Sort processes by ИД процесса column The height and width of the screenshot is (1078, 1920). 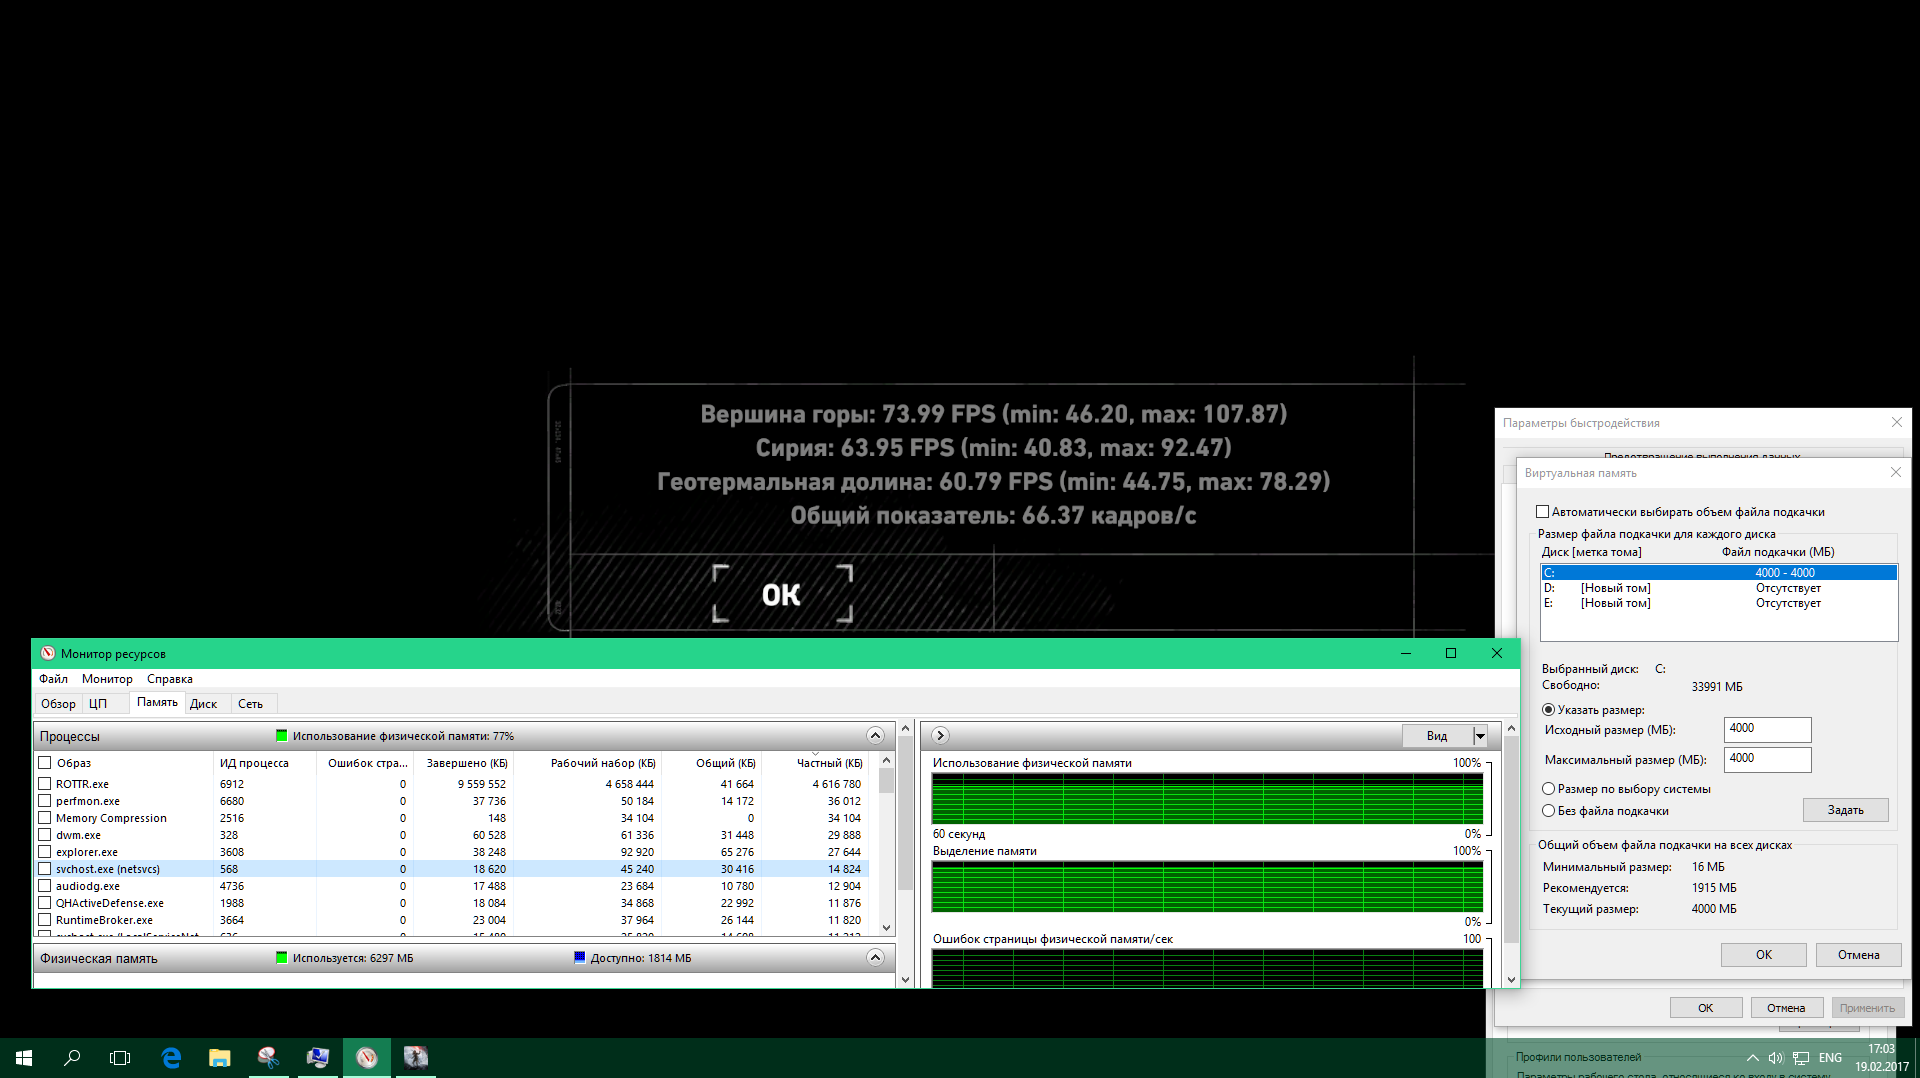click(265, 763)
